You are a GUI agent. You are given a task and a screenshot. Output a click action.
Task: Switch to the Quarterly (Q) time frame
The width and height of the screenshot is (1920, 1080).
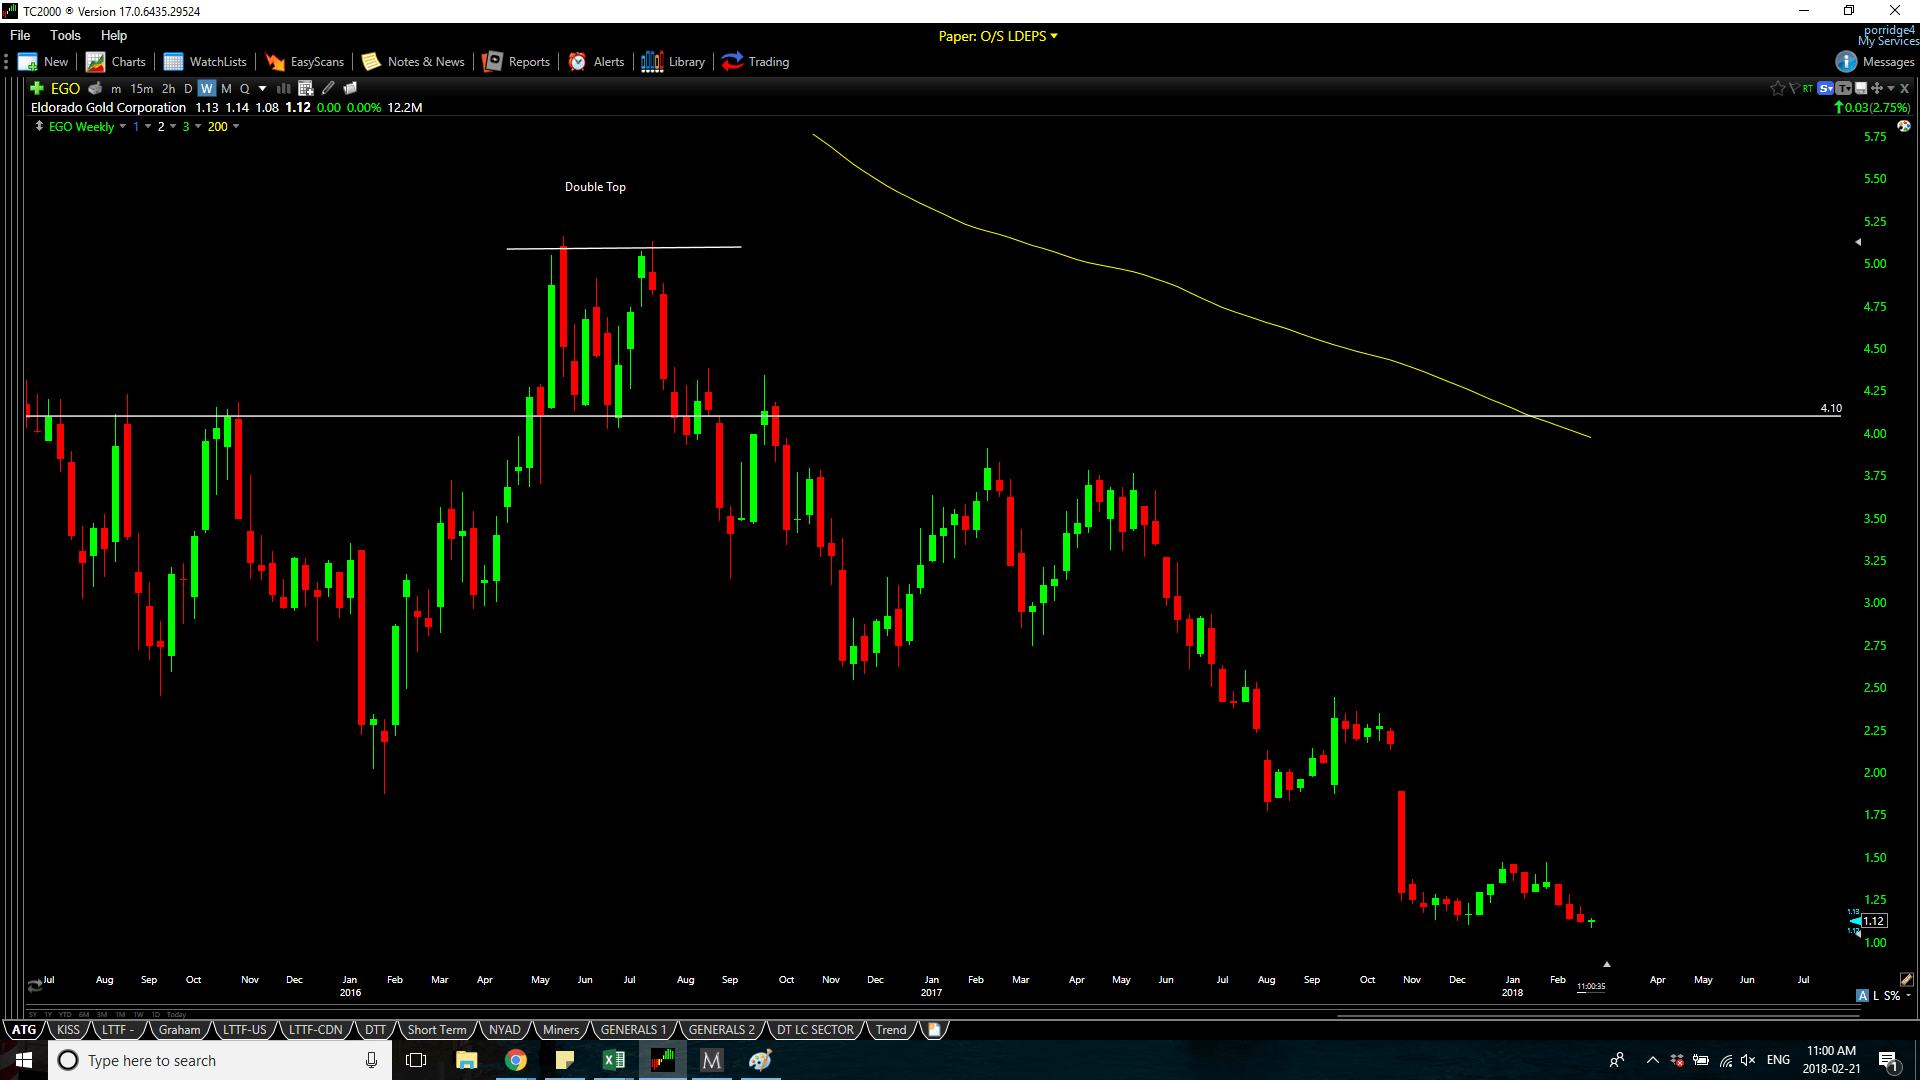(x=245, y=88)
